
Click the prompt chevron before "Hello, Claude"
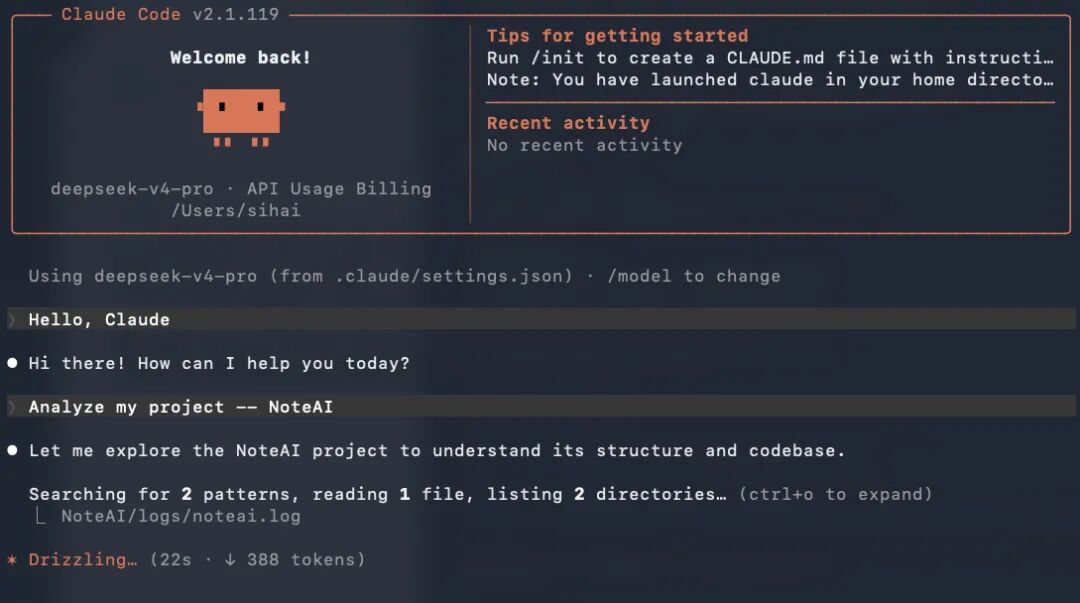coord(12,320)
